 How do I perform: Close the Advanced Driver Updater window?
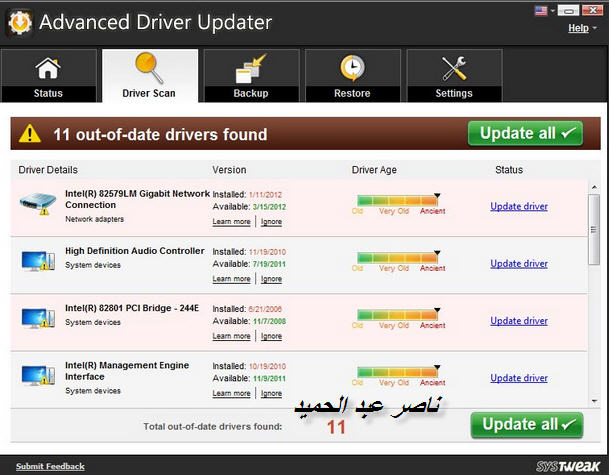tap(592, 10)
